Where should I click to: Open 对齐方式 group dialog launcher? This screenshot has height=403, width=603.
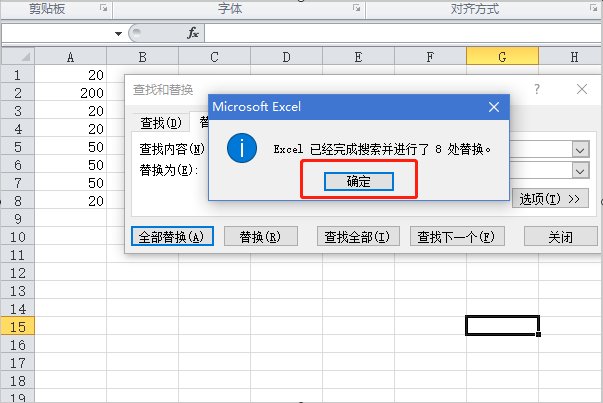point(594,8)
